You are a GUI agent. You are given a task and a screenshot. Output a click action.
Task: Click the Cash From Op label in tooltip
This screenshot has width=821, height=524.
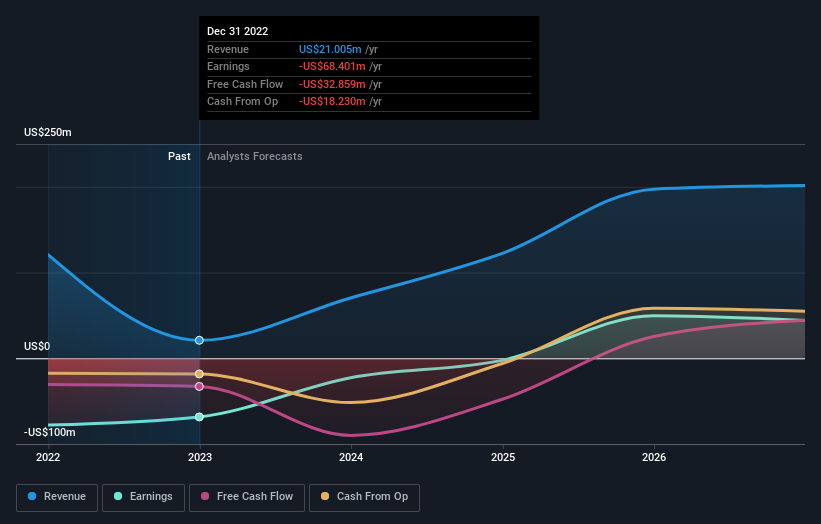point(242,102)
